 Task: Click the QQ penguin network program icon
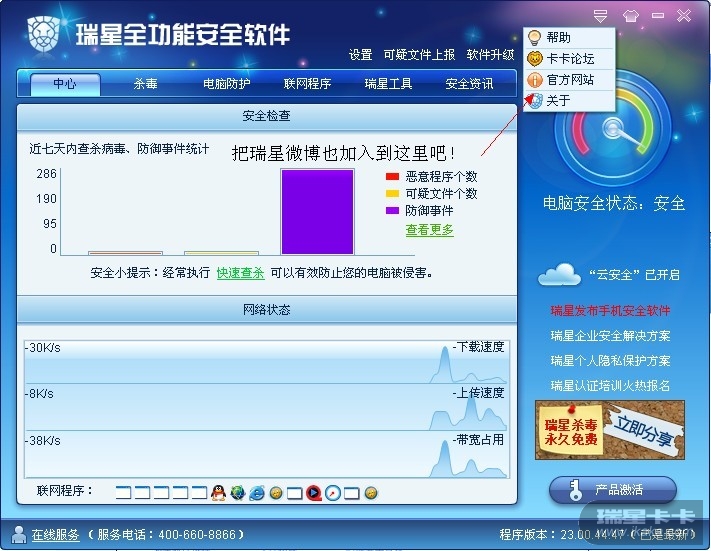click(218, 492)
